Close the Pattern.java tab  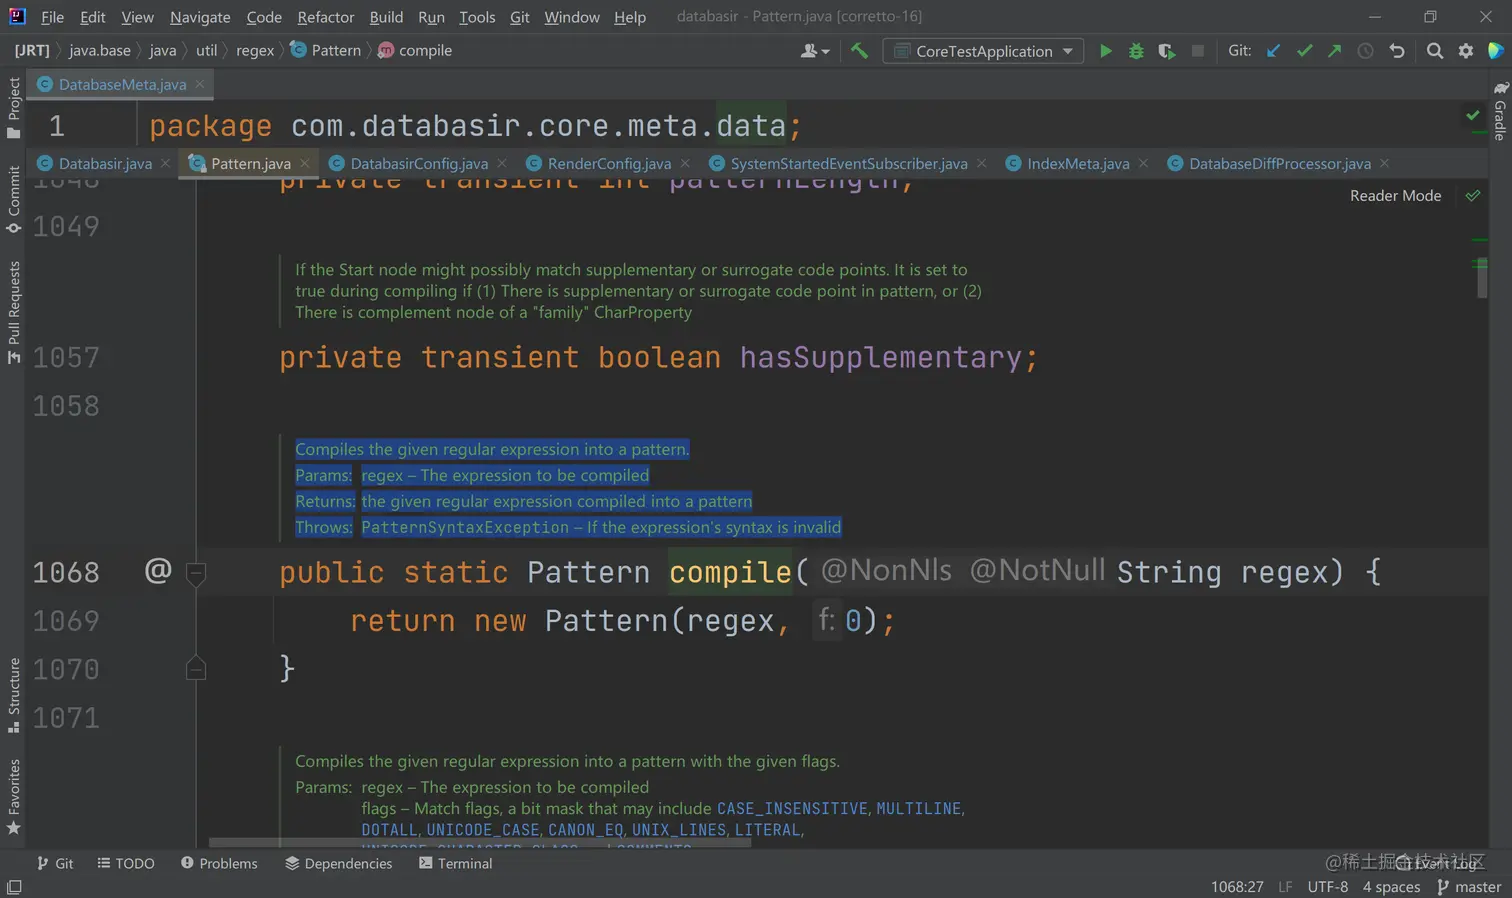click(x=305, y=164)
